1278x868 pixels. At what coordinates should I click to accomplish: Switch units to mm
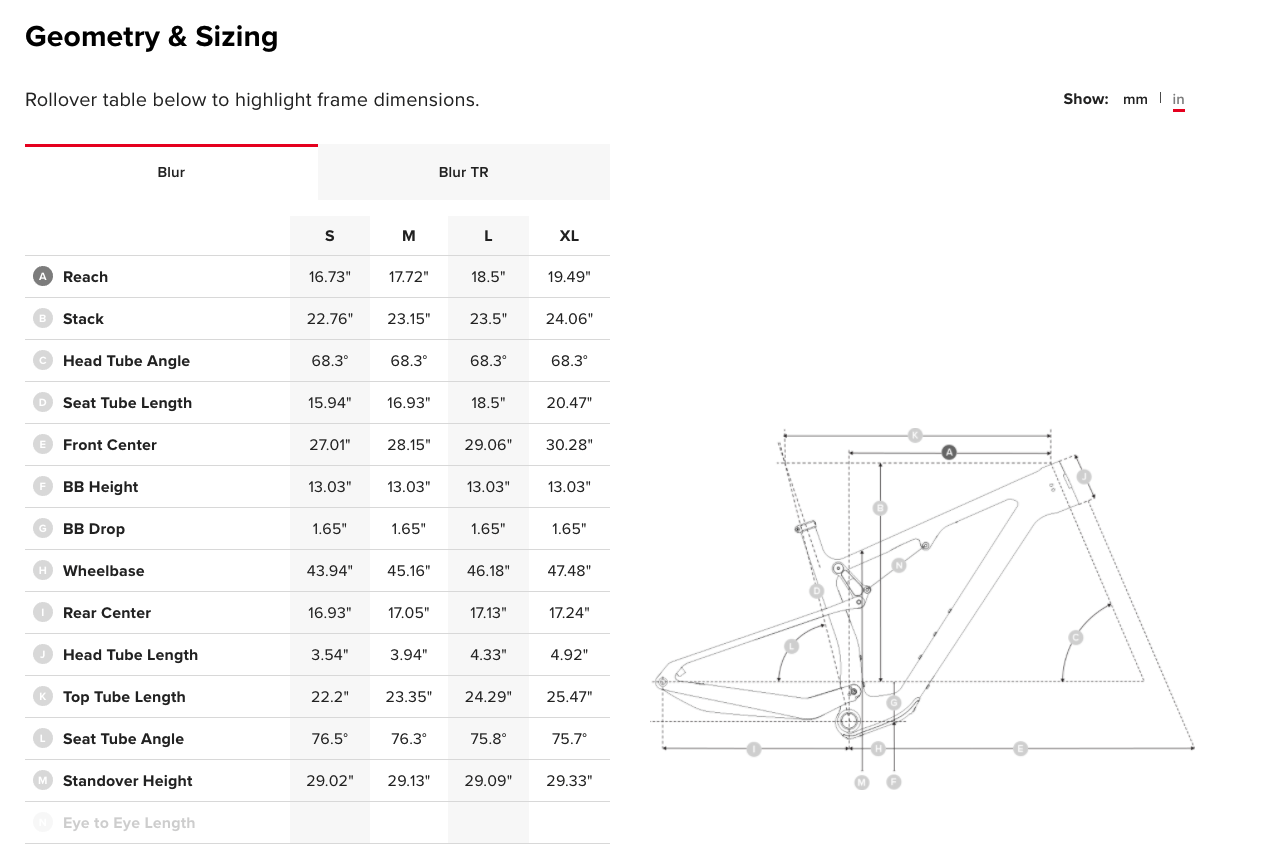[x=1135, y=99]
